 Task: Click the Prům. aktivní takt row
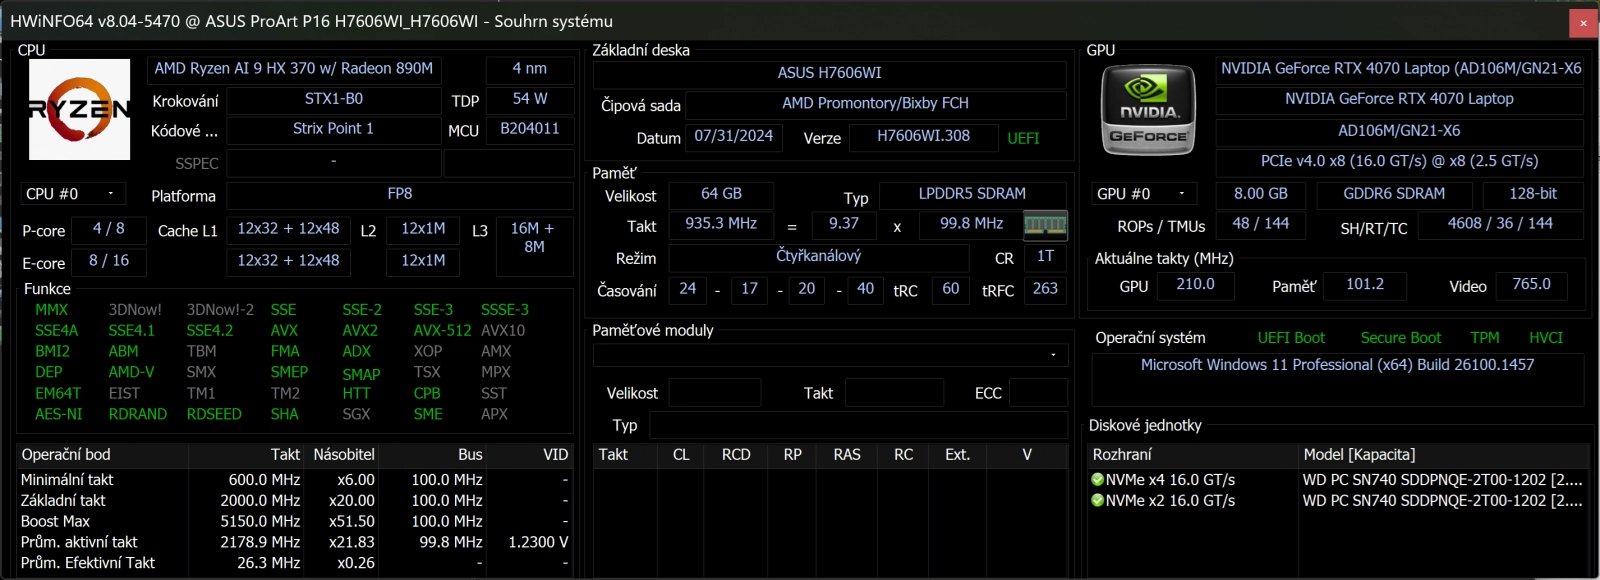(x=295, y=542)
